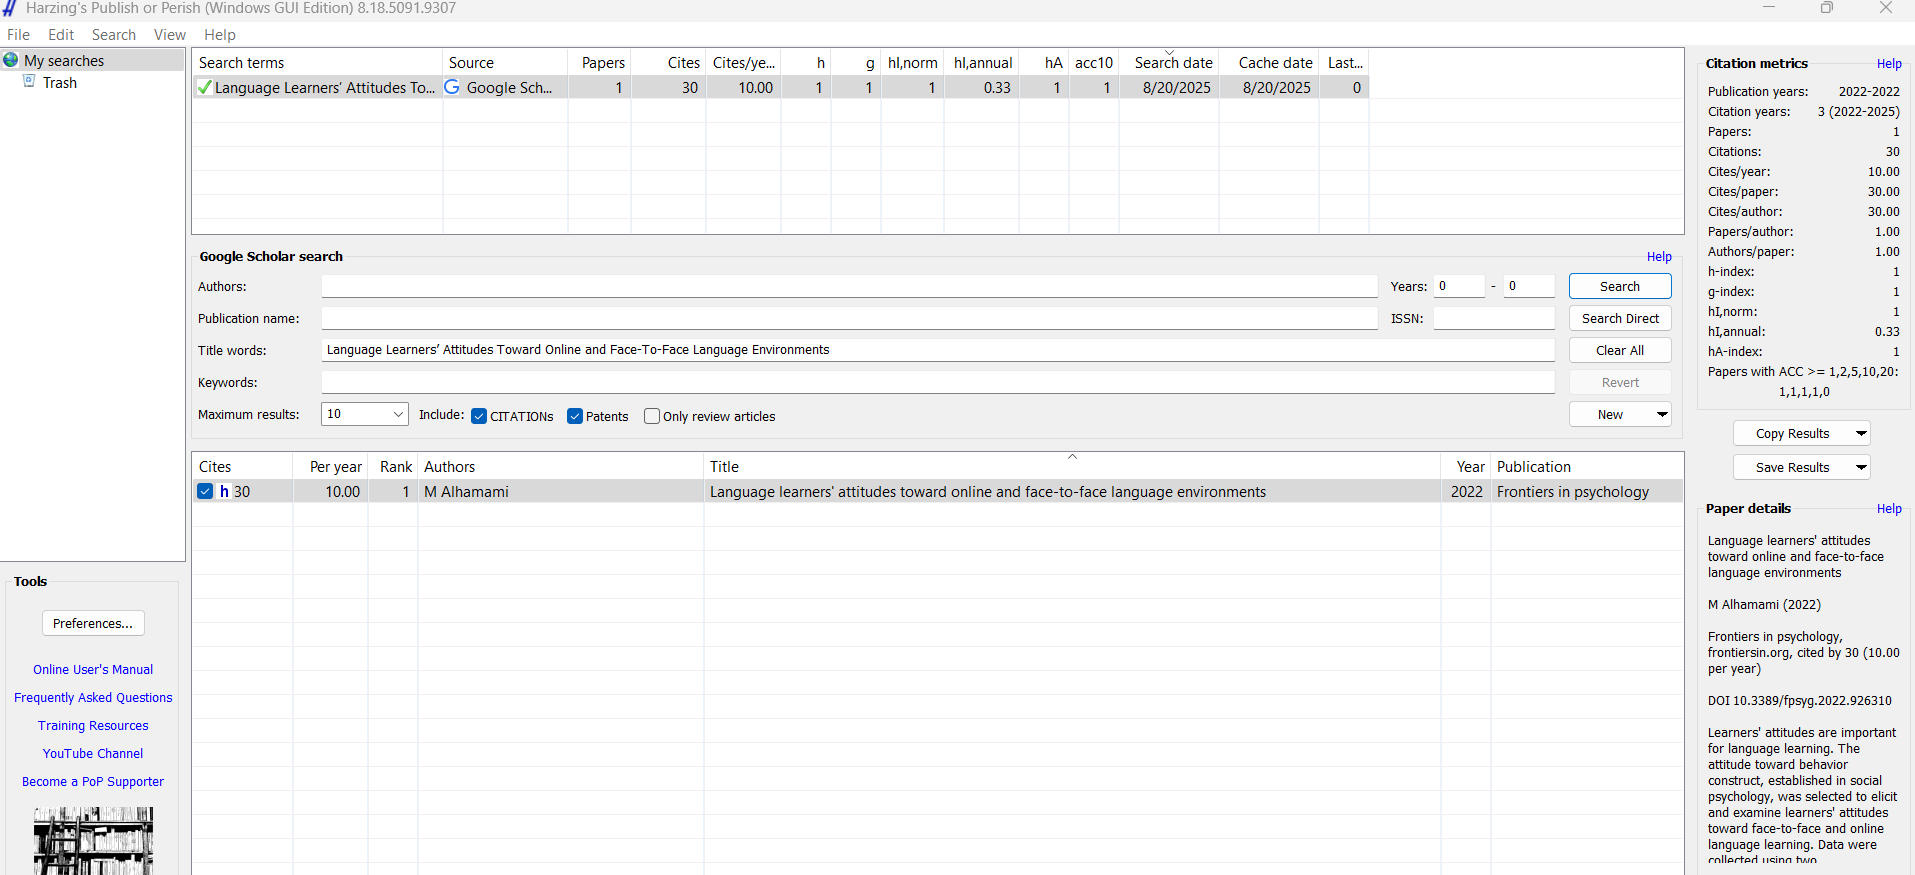Click the Search button
The width and height of the screenshot is (1915, 875).
pyautogui.click(x=1620, y=286)
